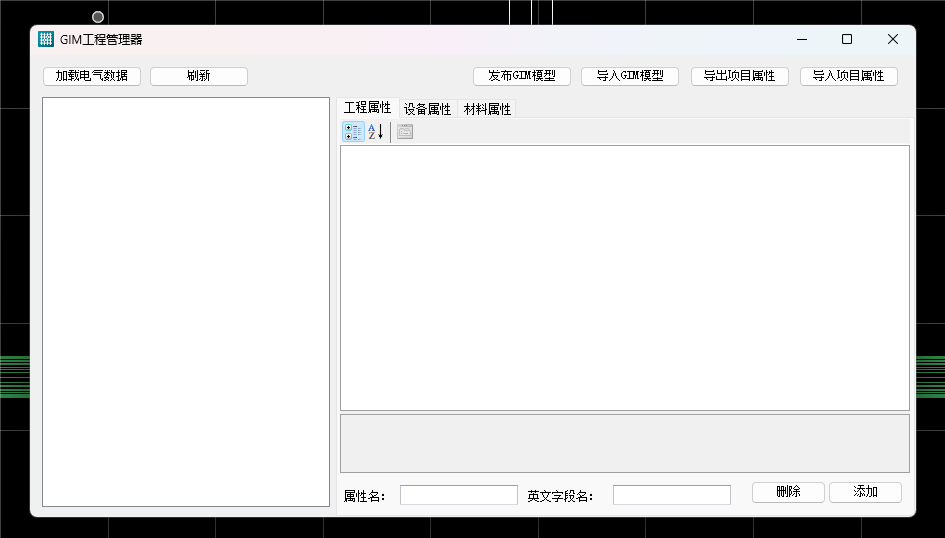Switch to 工程属性 tab
The height and width of the screenshot is (538, 945).
(x=368, y=108)
